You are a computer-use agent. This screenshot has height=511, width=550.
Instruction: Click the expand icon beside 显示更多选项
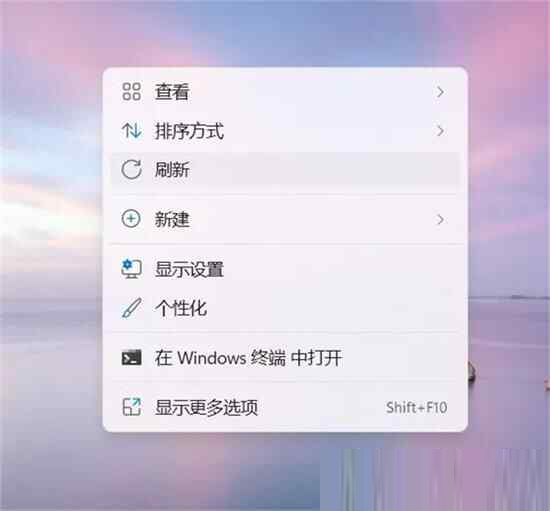tap(132, 407)
